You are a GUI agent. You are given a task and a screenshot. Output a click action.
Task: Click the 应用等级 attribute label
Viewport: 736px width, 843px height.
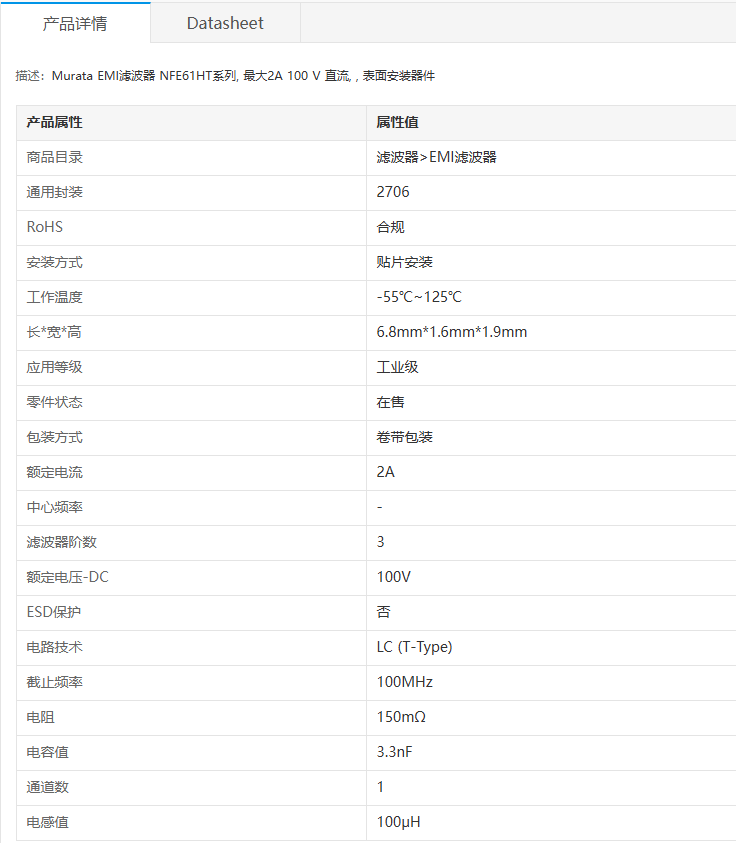click(x=54, y=367)
